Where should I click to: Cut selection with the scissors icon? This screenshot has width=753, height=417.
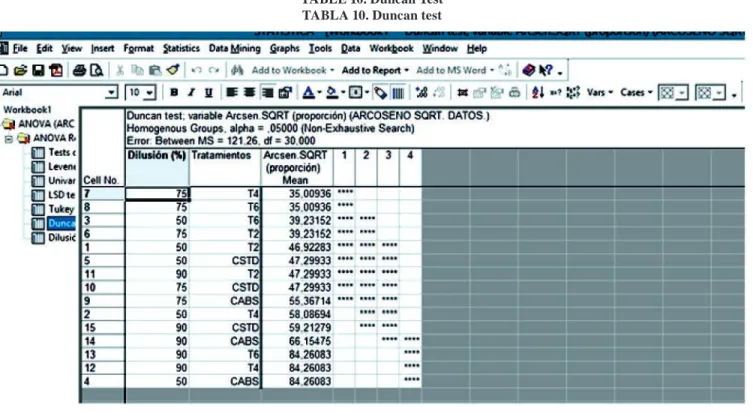120,71
